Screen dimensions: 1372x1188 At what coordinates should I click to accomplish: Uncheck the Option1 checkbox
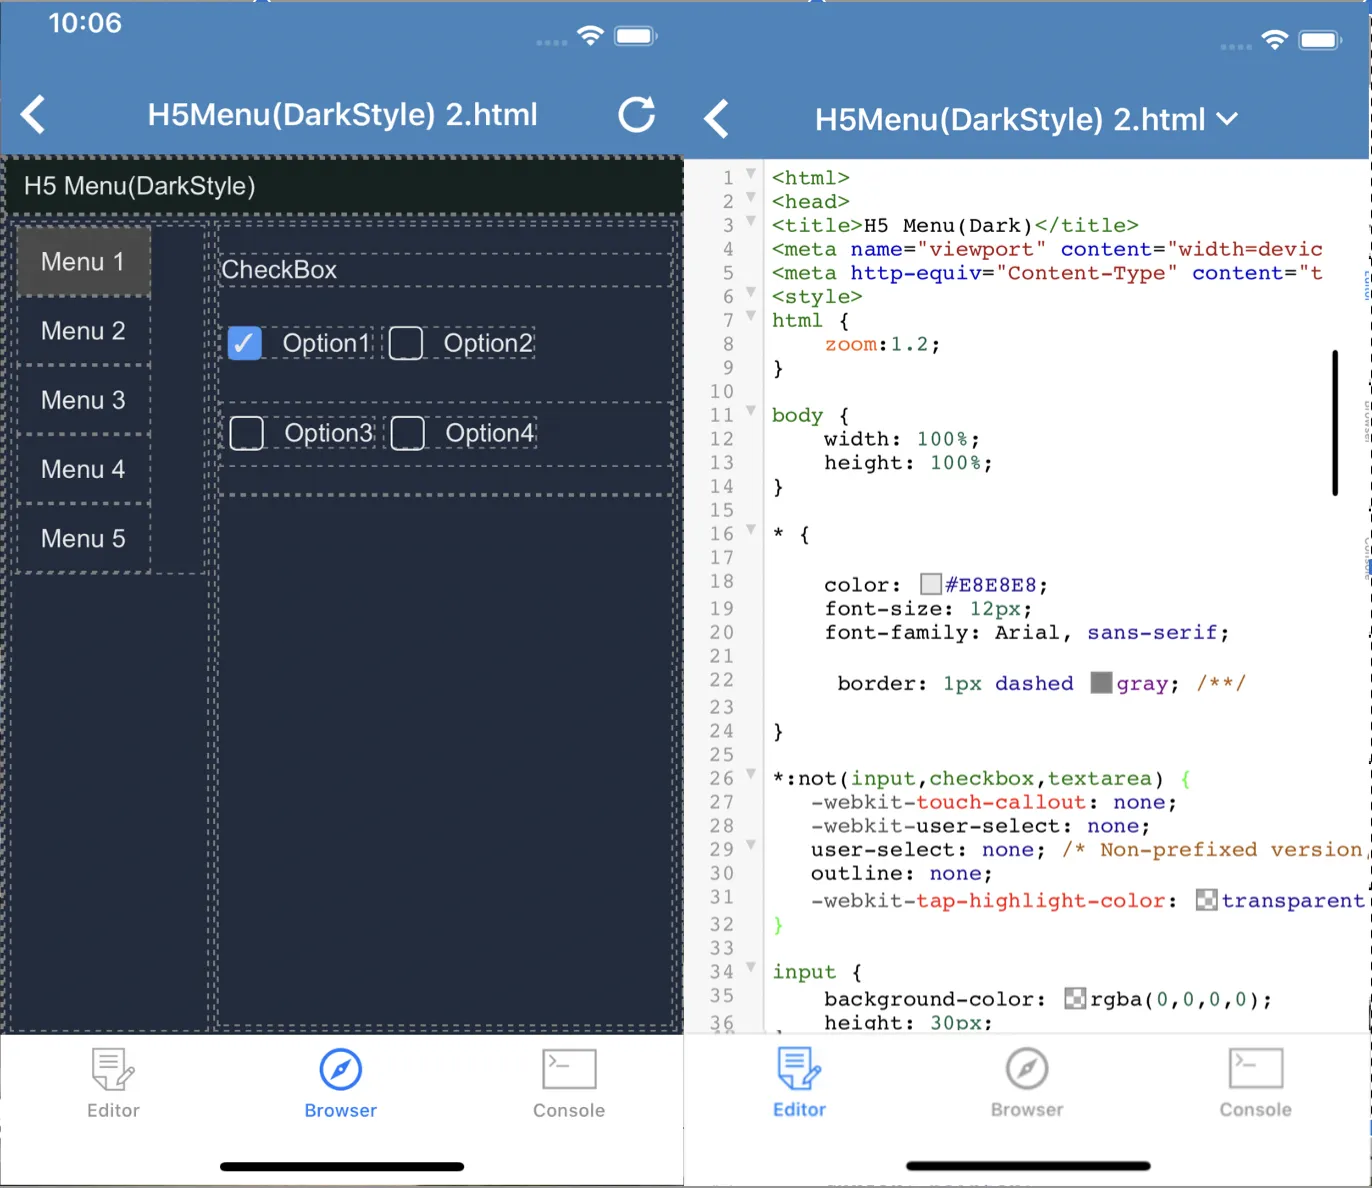245,343
